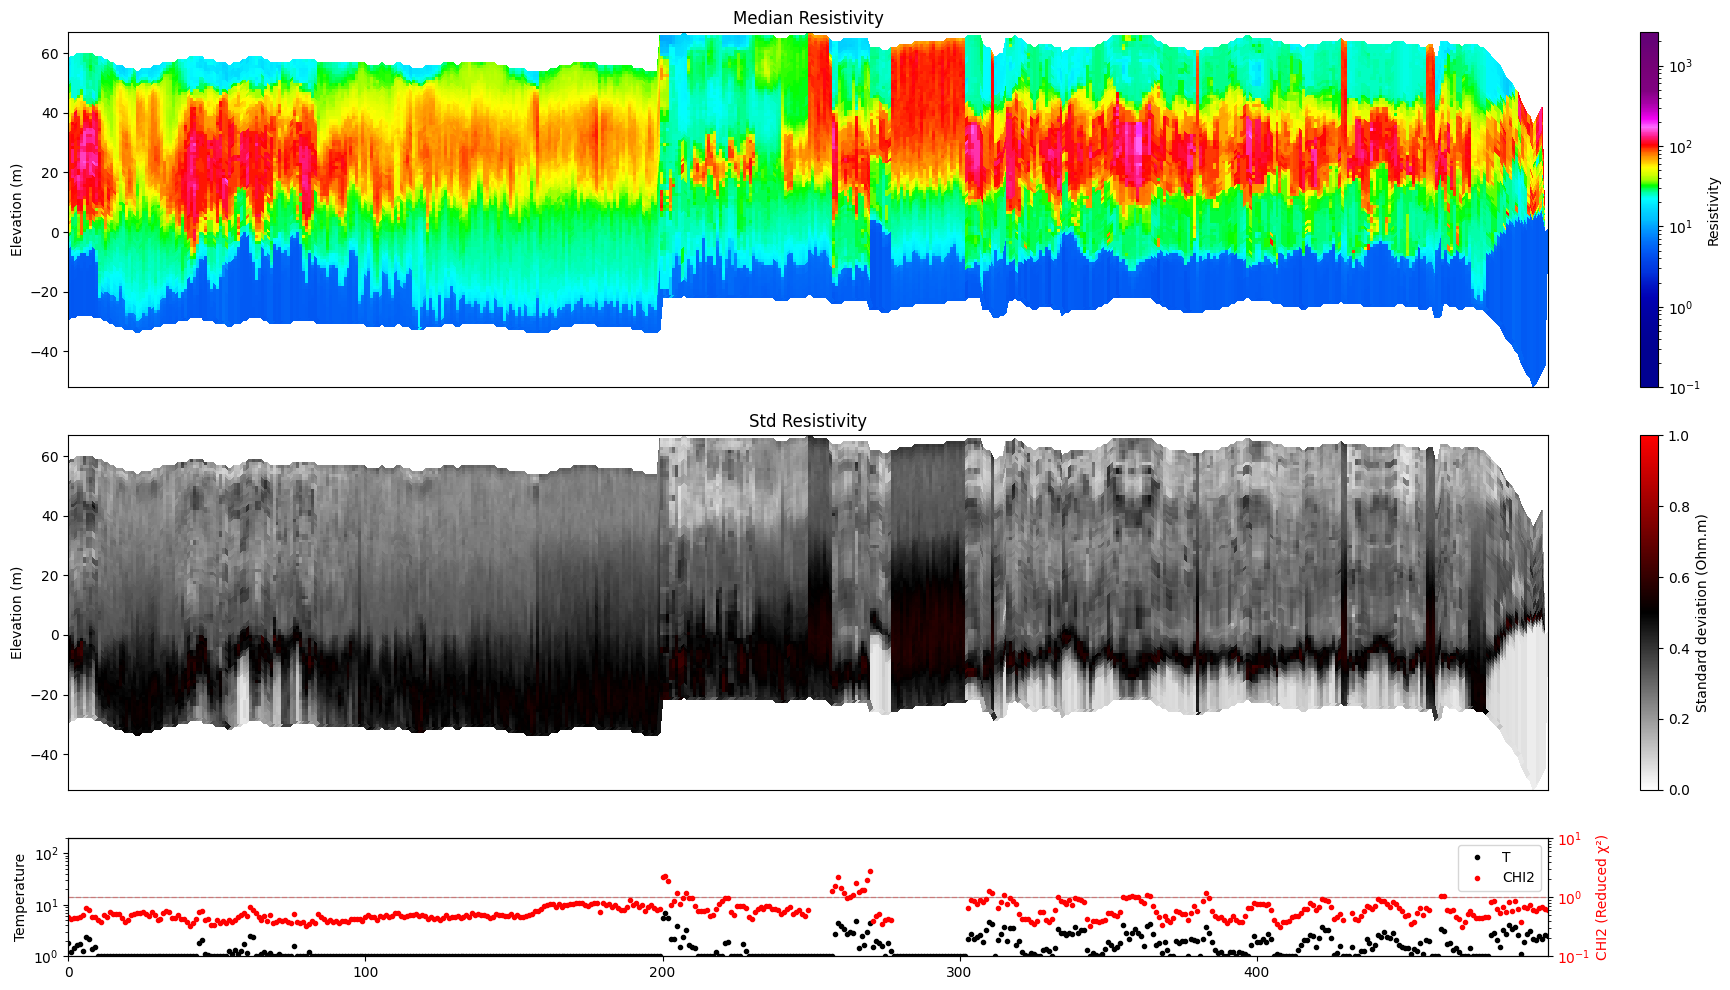Click the Elevation (m) label of Std plot
Screen dimensions: 1730x990
point(17,612)
